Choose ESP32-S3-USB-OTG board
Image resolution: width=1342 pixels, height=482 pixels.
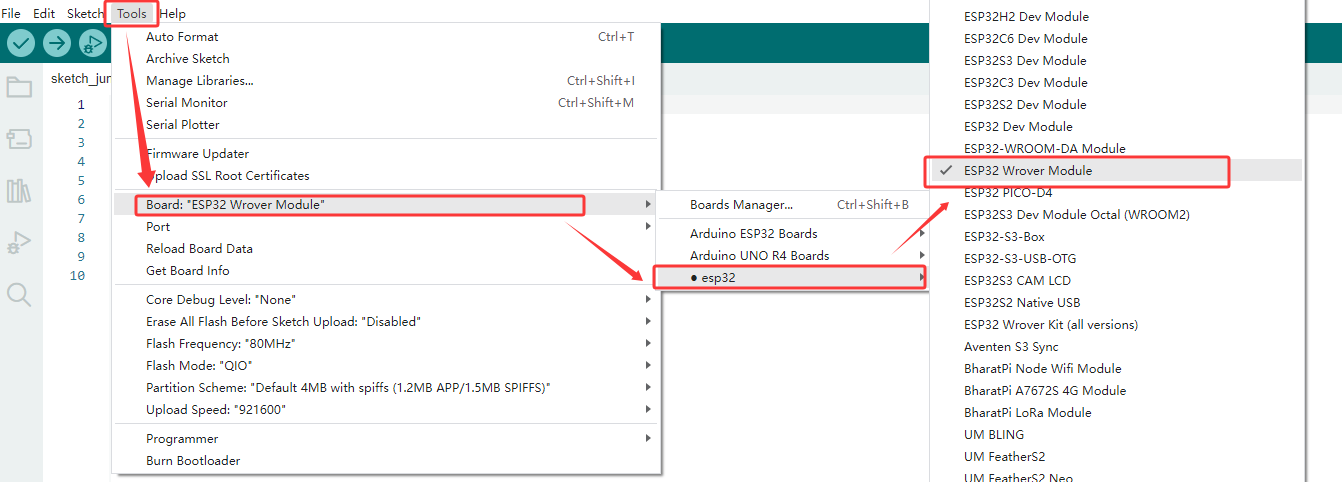1117,259
